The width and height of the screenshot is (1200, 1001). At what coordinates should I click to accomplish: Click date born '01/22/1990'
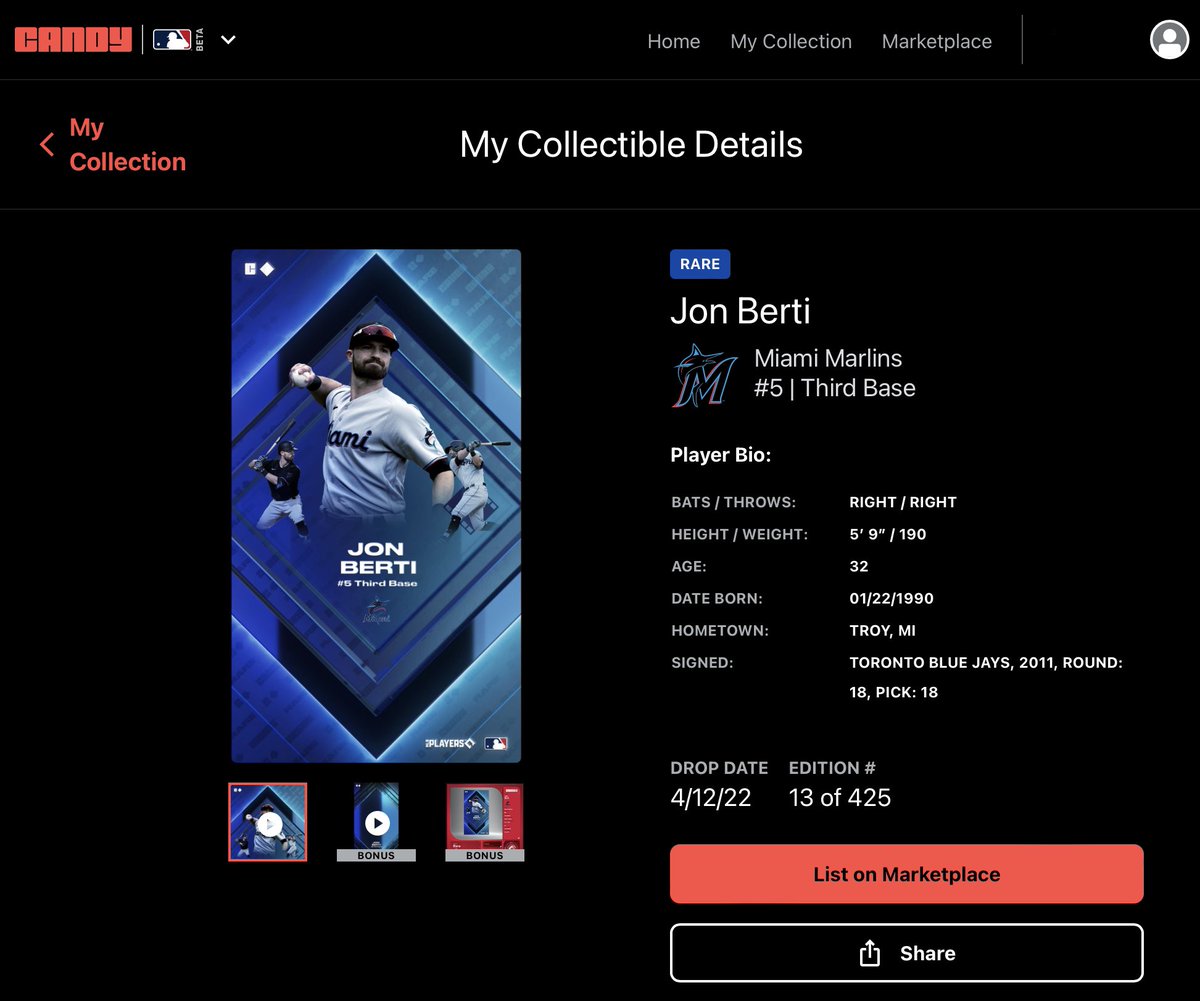[891, 598]
